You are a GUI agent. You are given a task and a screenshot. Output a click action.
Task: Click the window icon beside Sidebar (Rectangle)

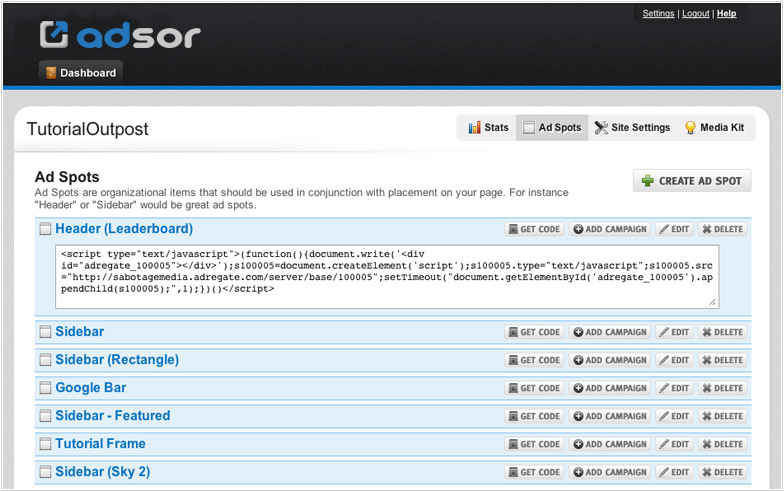[45, 360]
